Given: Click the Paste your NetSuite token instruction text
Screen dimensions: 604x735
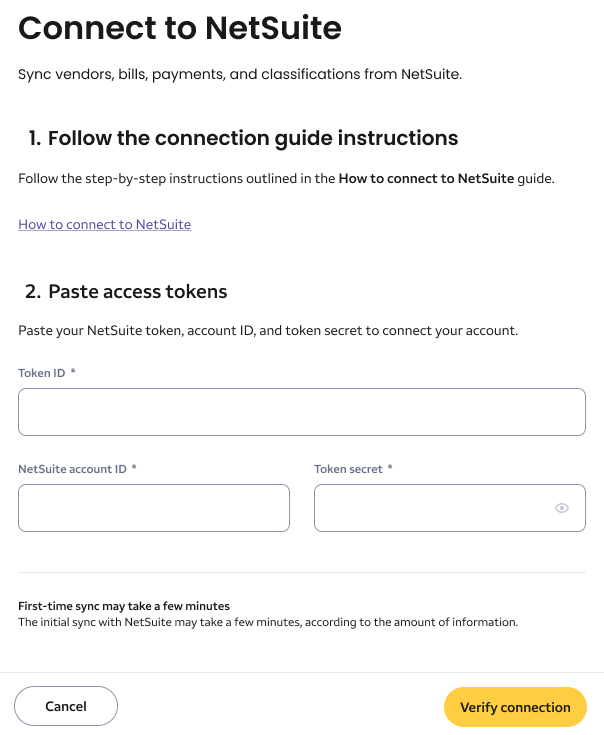Looking at the screenshot, I should [x=268, y=330].
